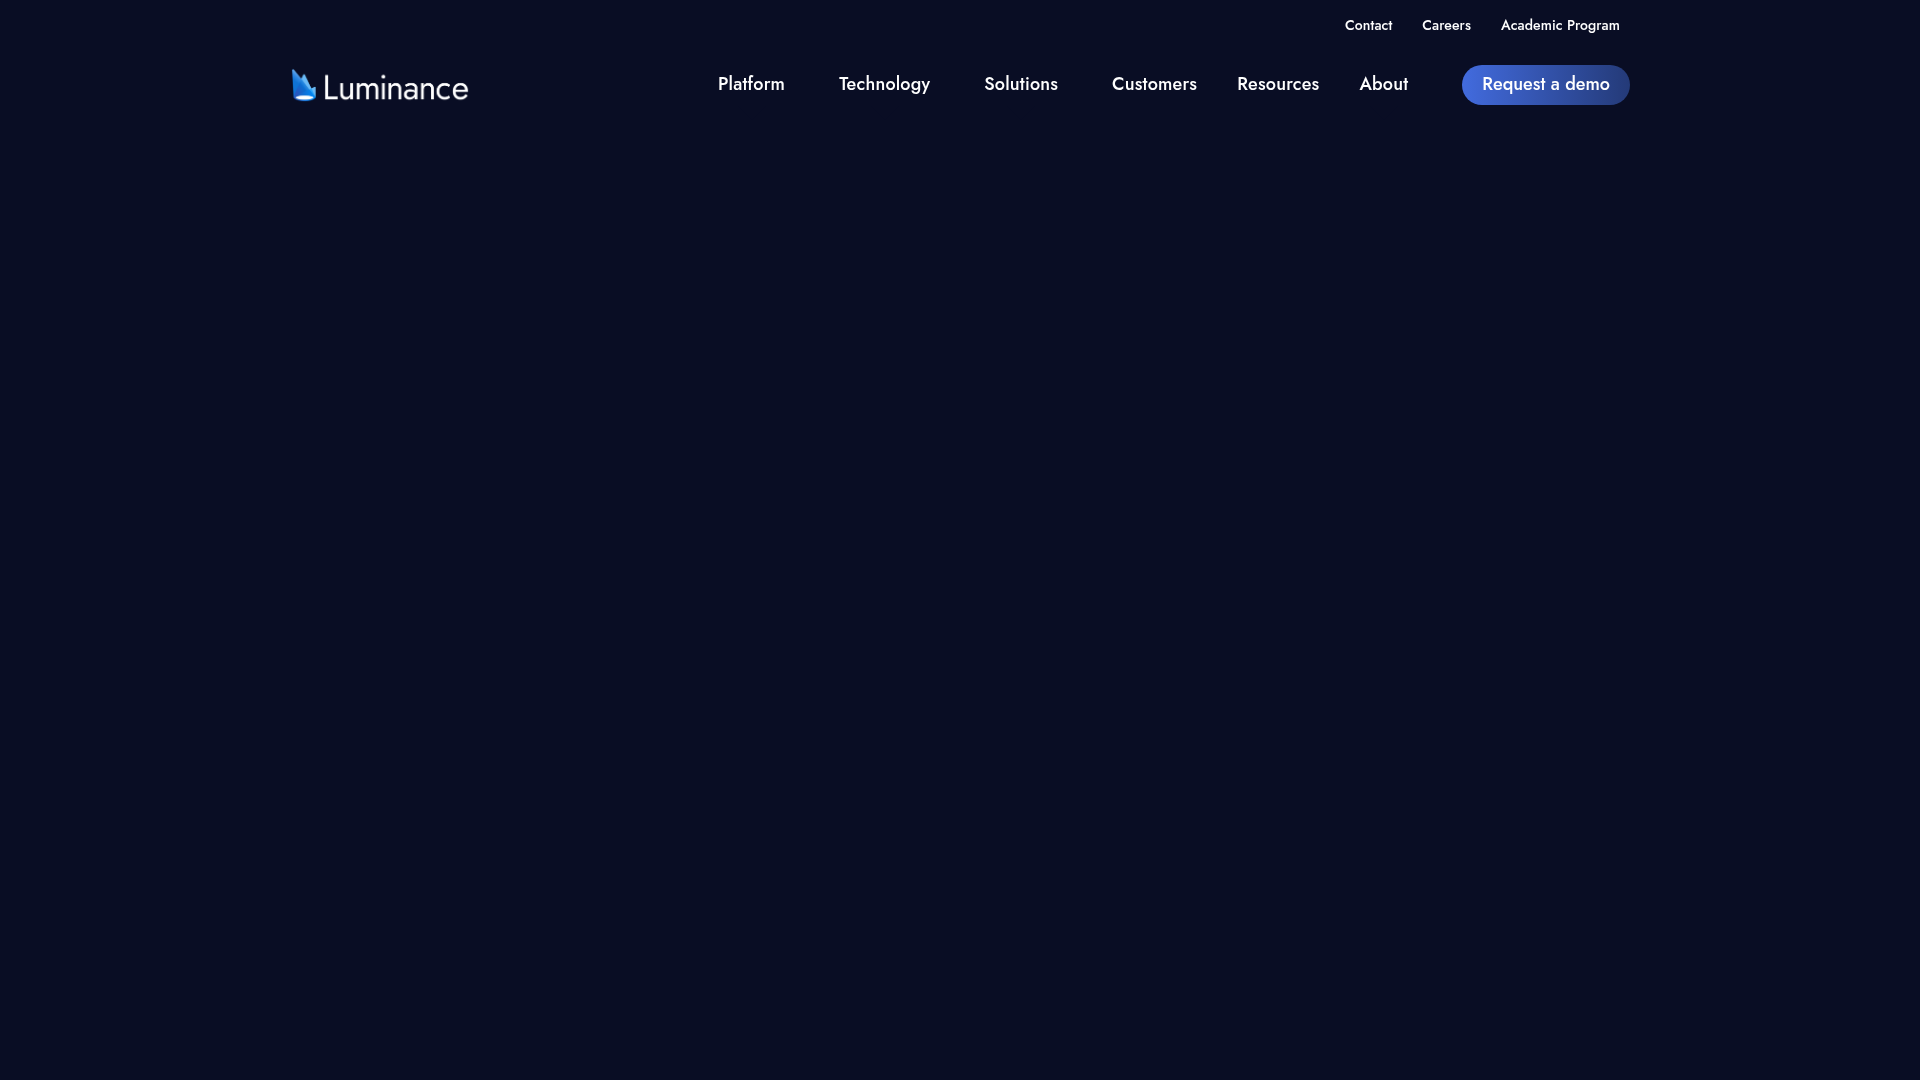The image size is (1920, 1080).
Task: Open the Academic Program link
Action: pyautogui.click(x=1559, y=25)
